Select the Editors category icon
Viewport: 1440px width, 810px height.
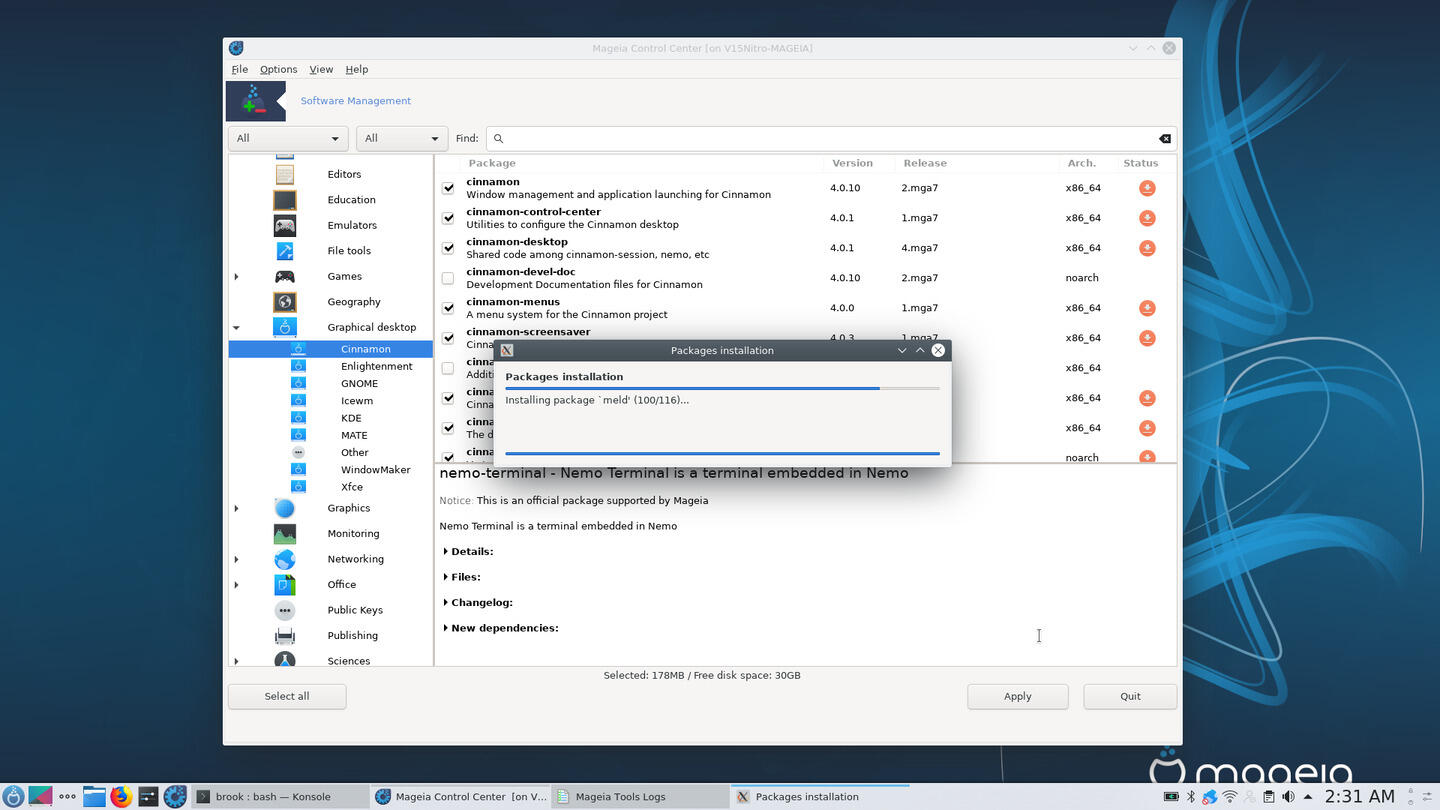285,174
